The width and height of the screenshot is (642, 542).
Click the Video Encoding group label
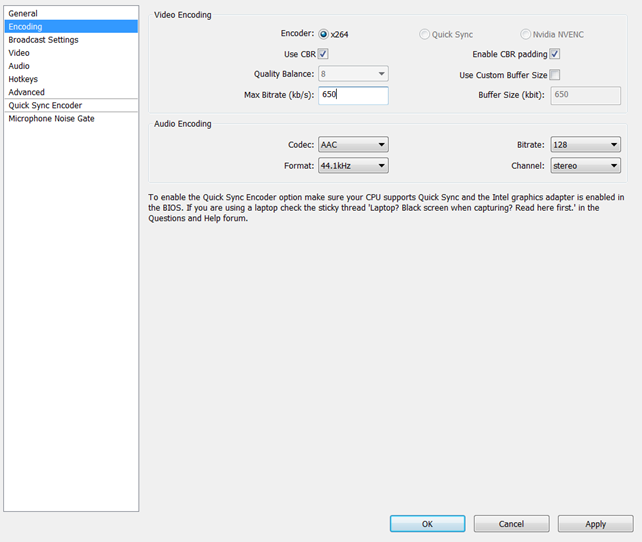coord(183,15)
